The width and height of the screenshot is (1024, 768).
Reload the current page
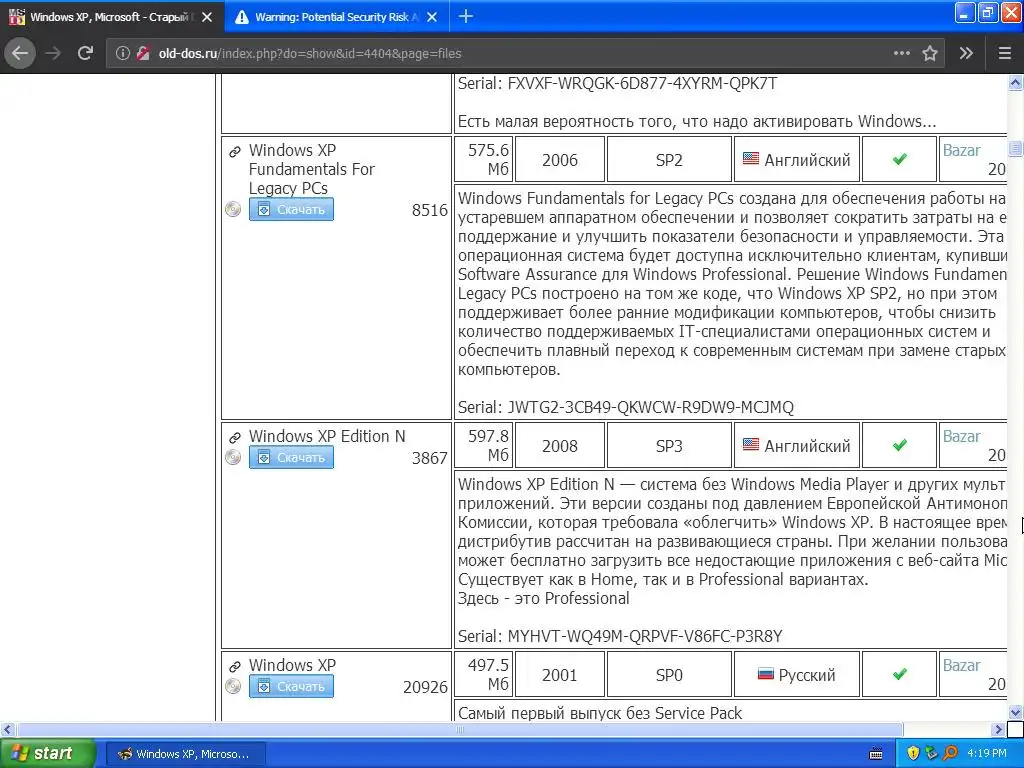point(85,53)
